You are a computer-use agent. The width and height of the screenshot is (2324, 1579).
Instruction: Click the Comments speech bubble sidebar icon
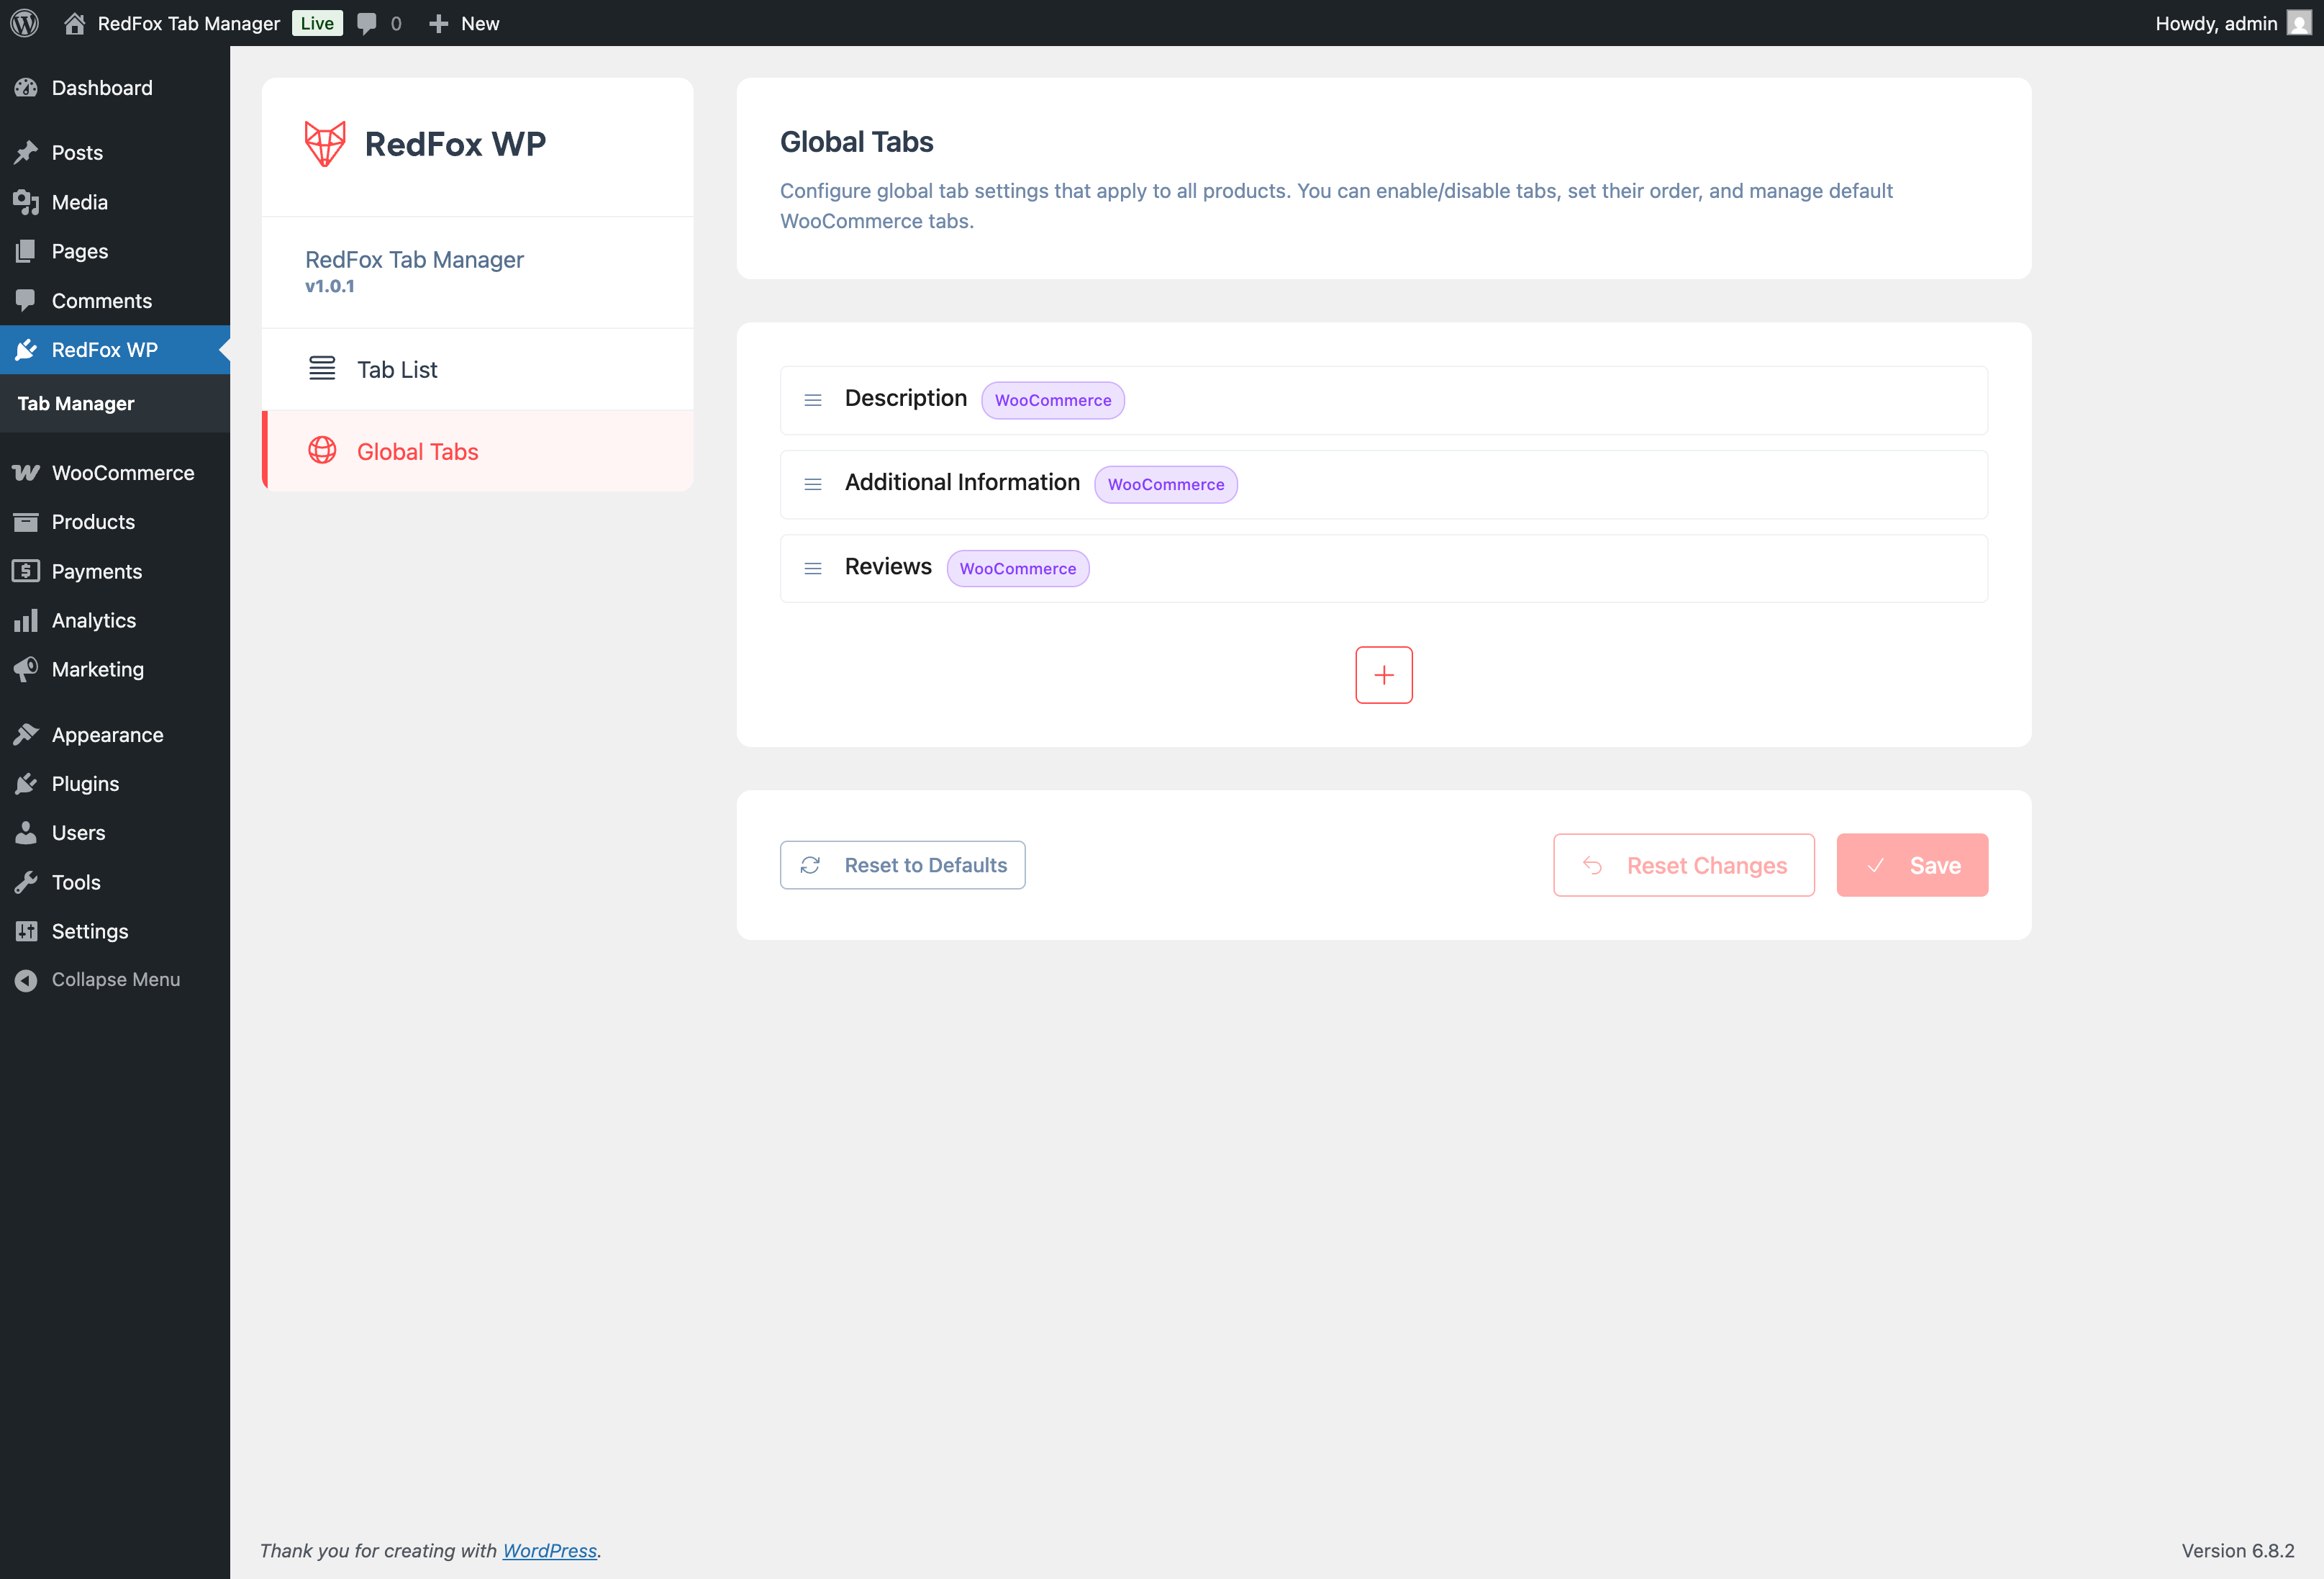(26, 301)
